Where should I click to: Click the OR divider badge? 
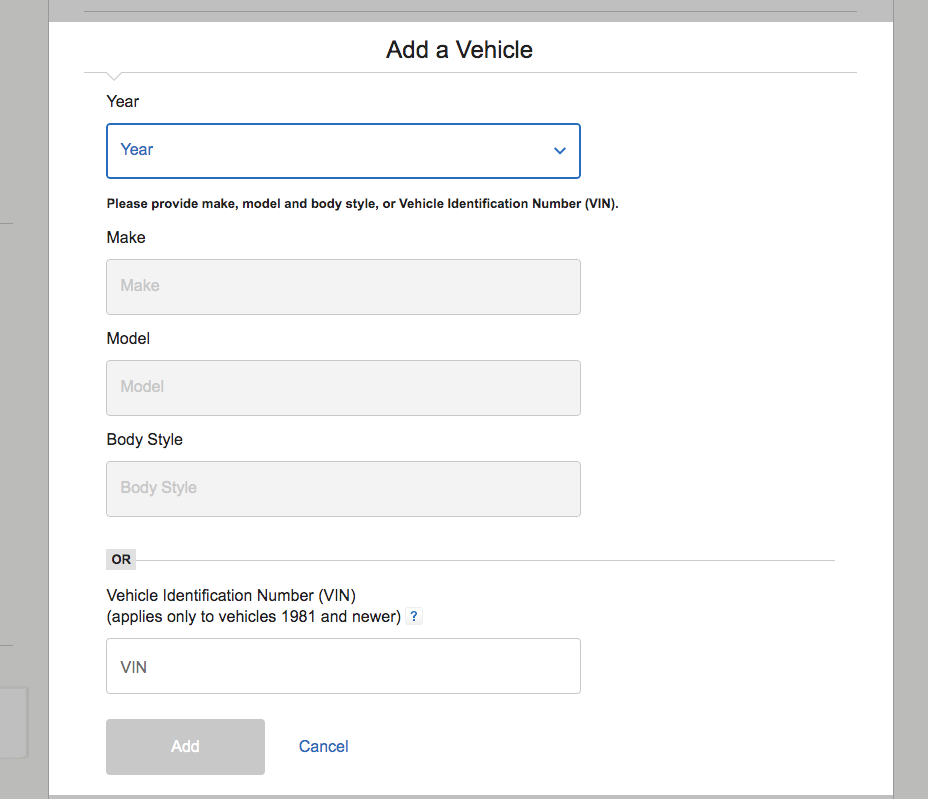click(x=121, y=559)
